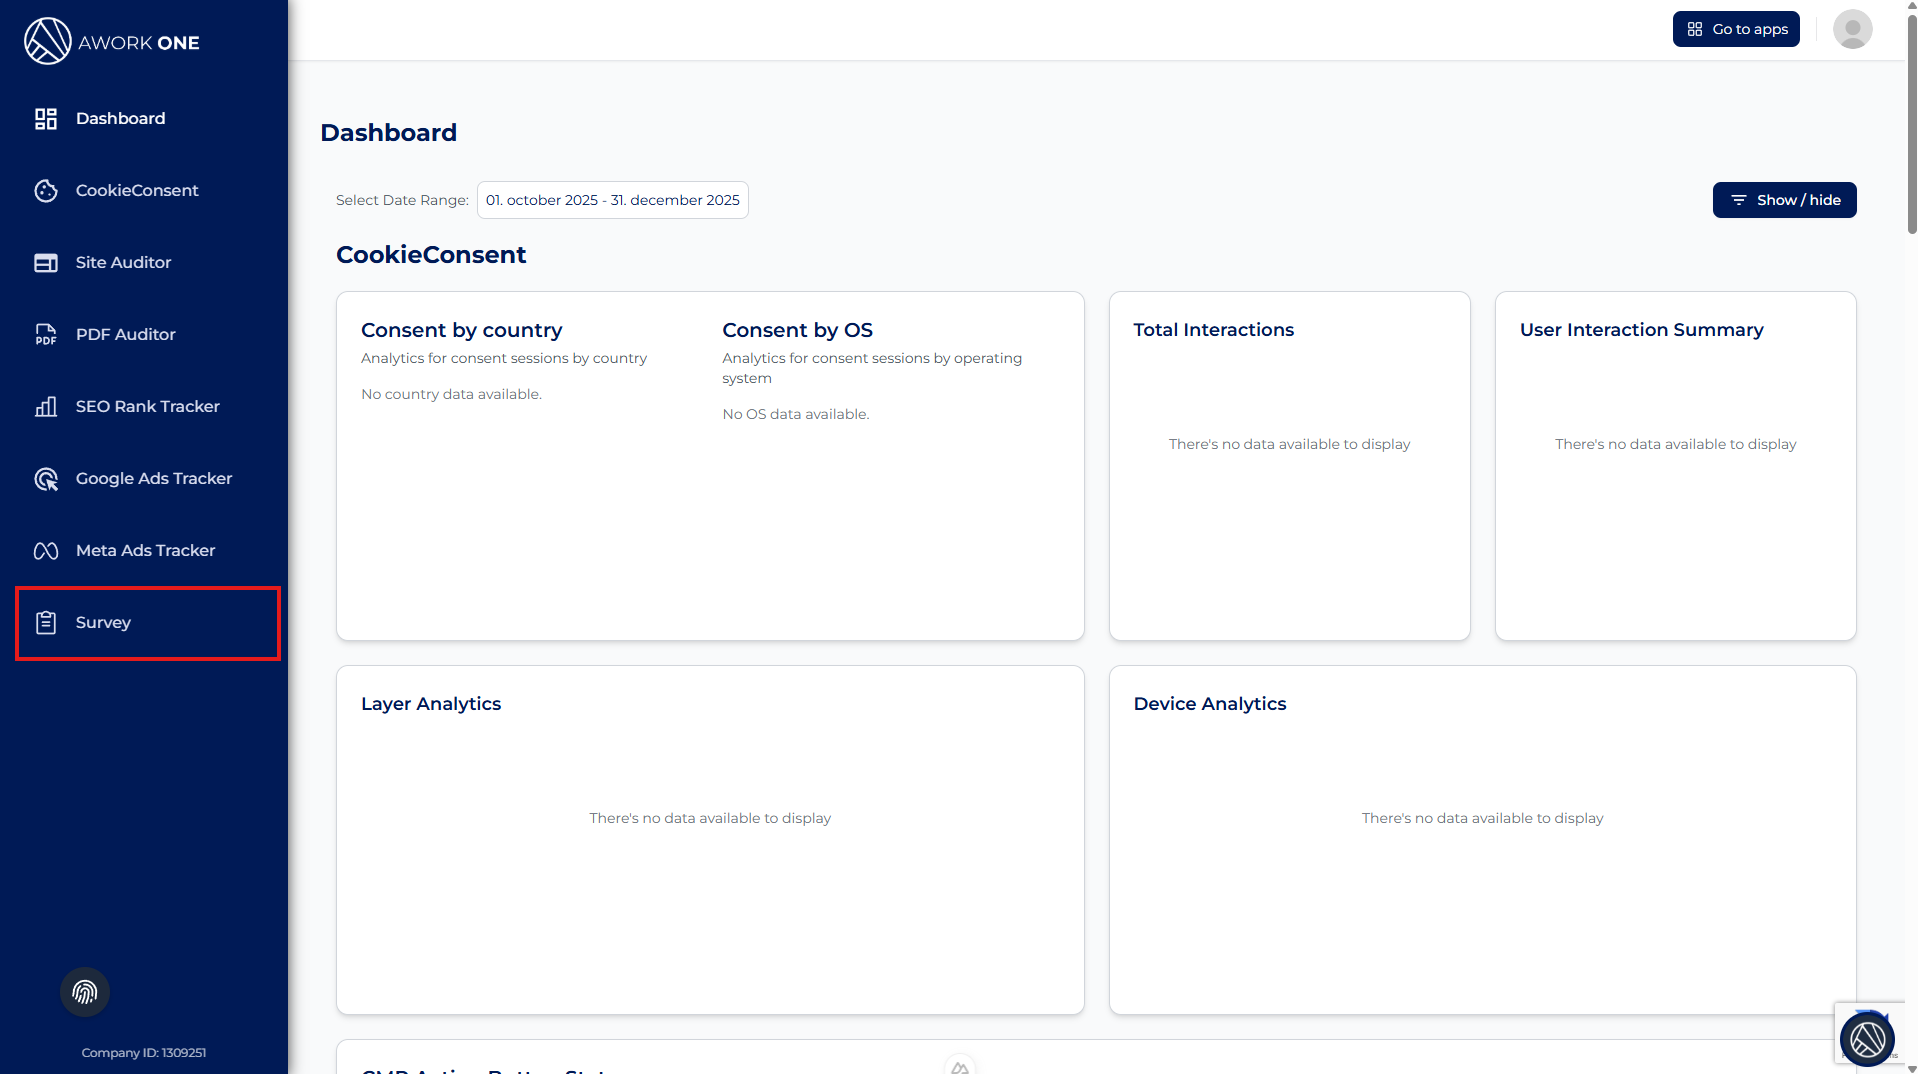Toggle widgets with Show / hide button
This screenshot has width=1918, height=1074.
pos(1784,200)
